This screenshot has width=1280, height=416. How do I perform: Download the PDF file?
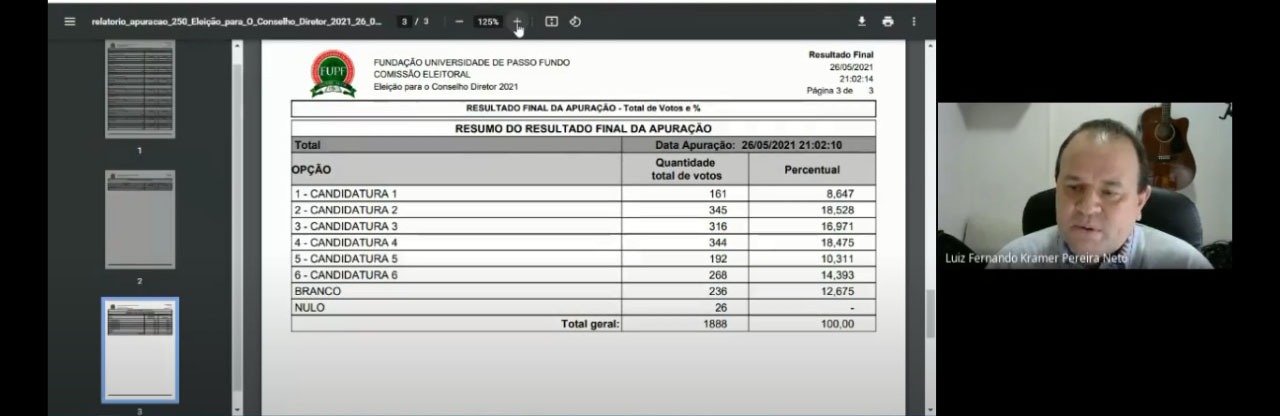(x=862, y=21)
